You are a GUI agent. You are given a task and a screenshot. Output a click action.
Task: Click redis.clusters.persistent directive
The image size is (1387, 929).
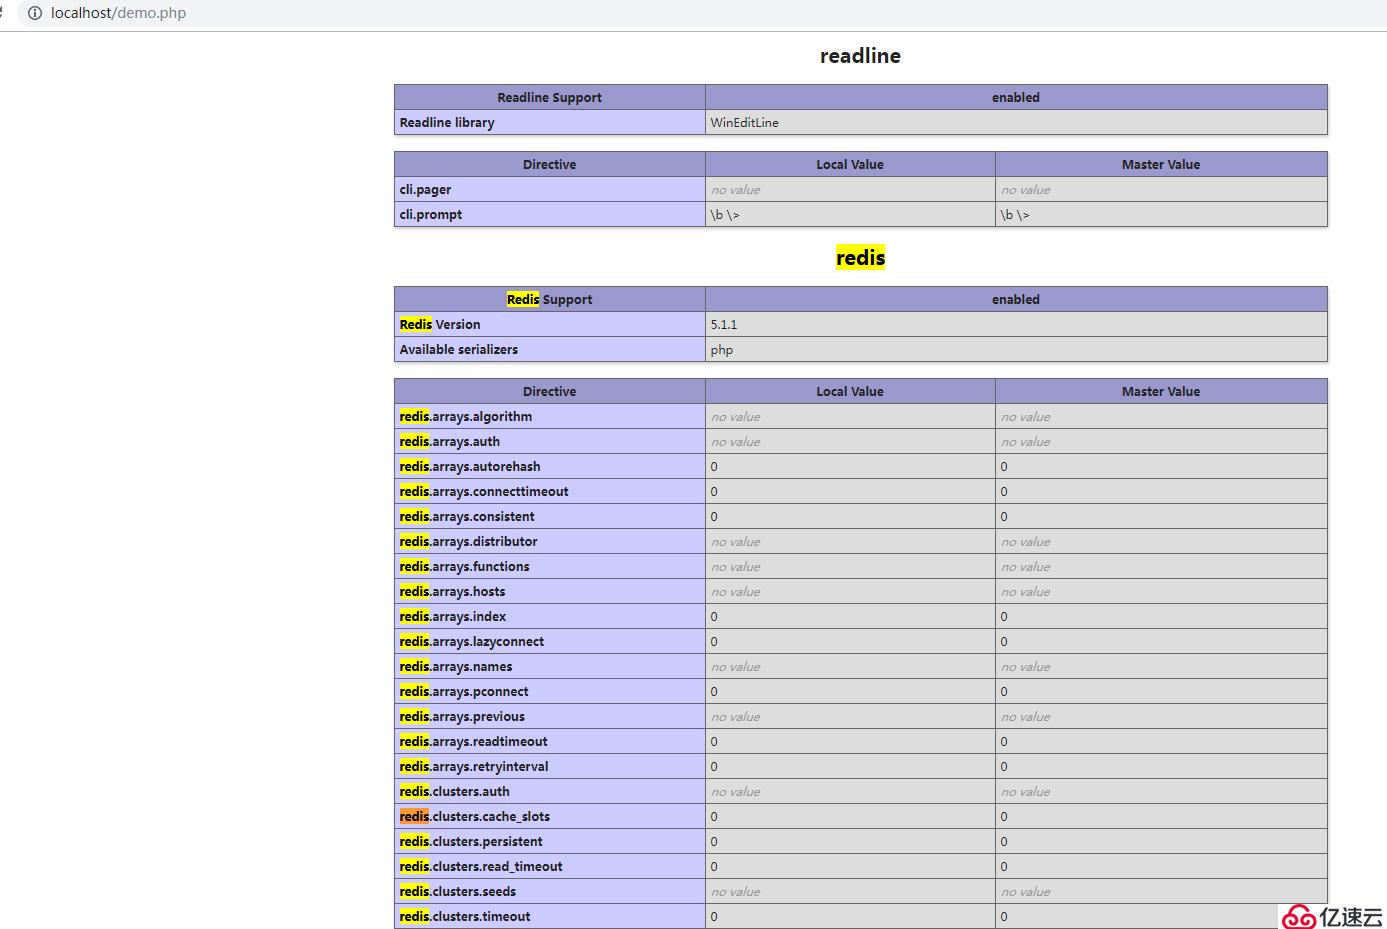coord(471,841)
